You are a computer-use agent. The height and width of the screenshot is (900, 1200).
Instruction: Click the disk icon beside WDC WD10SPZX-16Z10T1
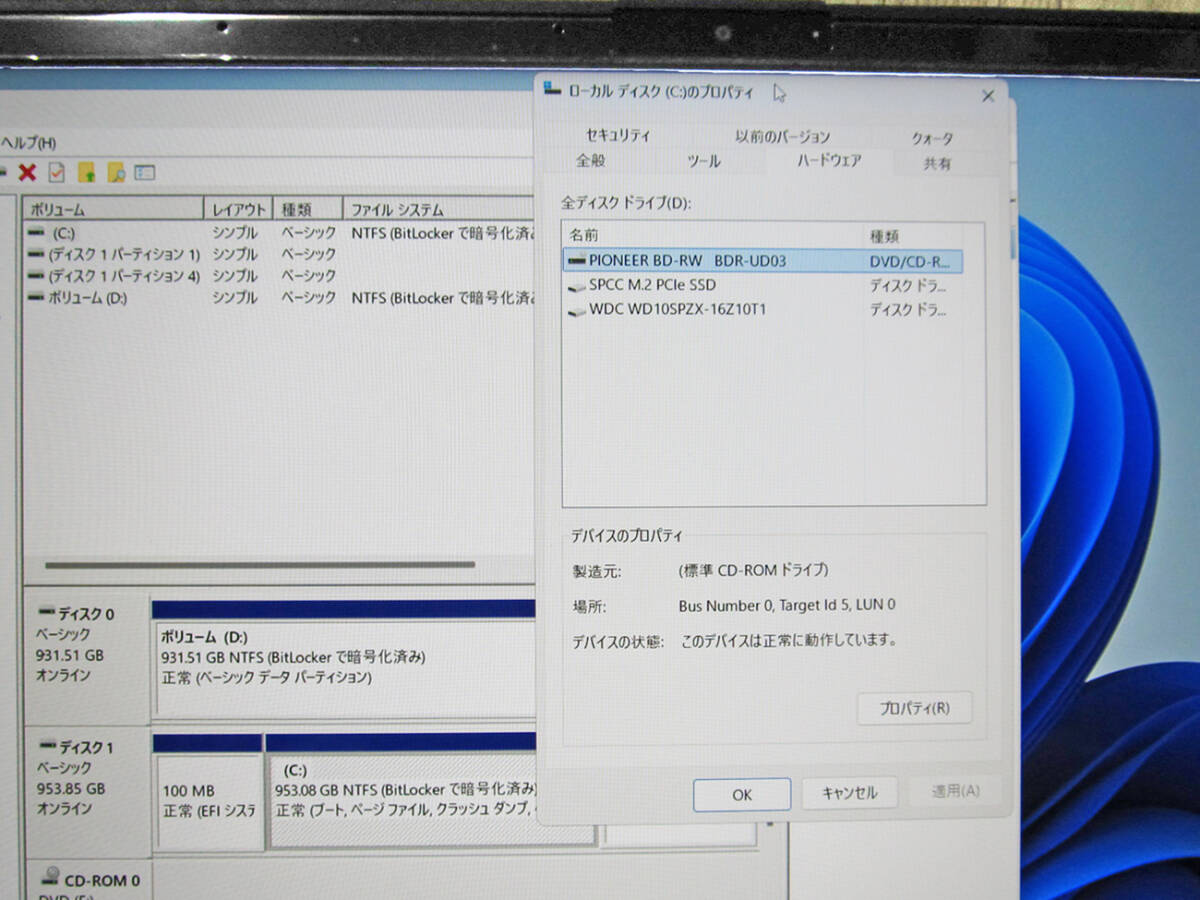click(576, 311)
